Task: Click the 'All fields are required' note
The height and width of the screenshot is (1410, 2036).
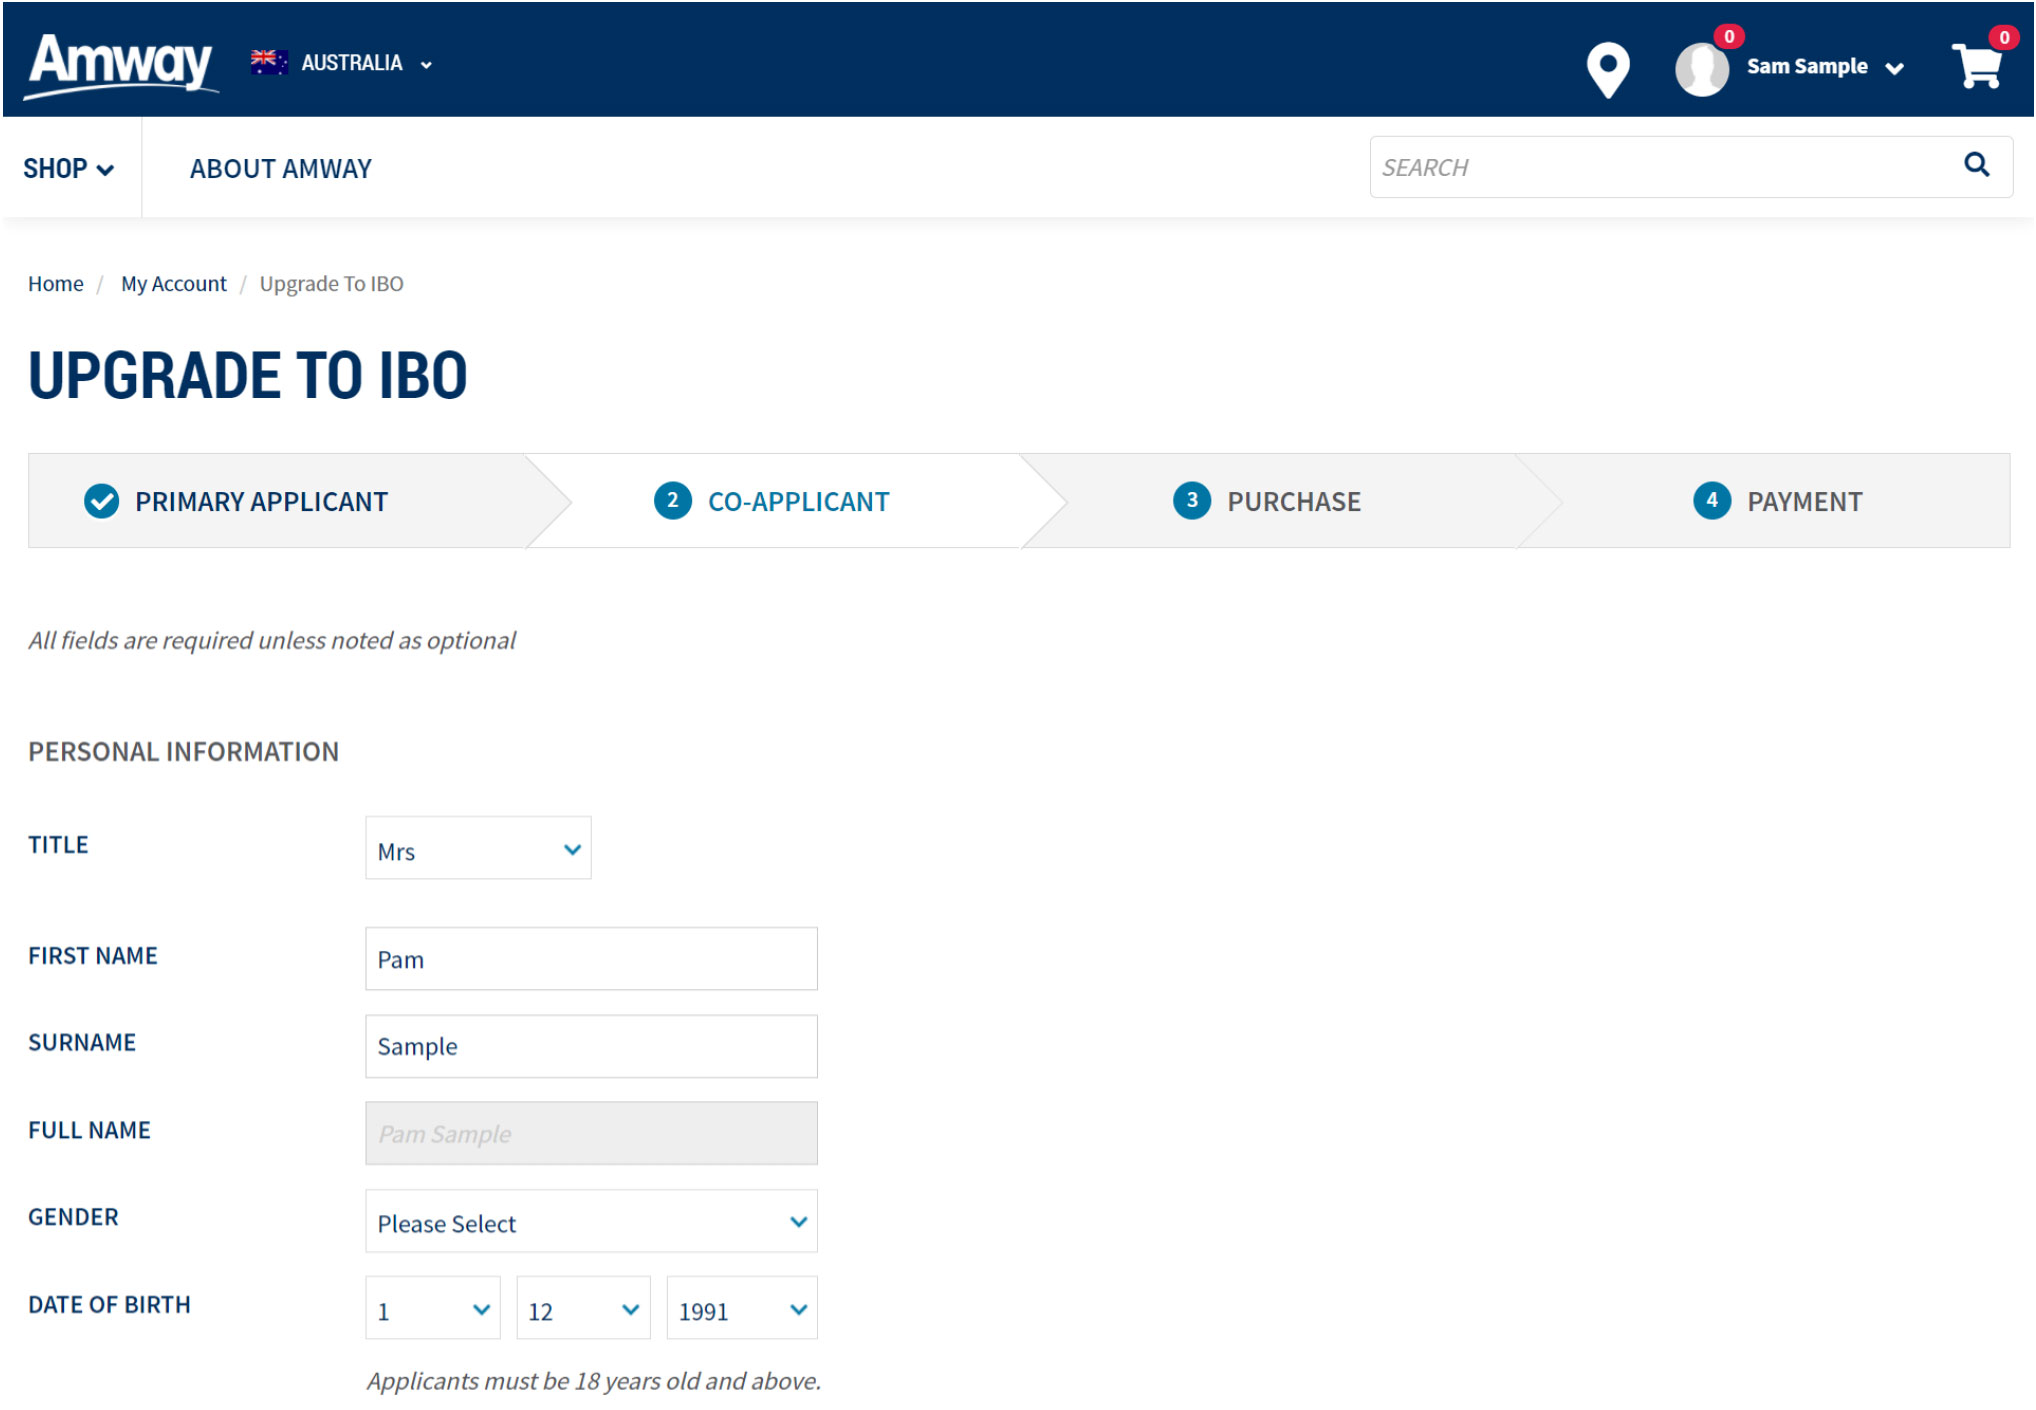Action: pyautogui.click(x=272, y=641)
